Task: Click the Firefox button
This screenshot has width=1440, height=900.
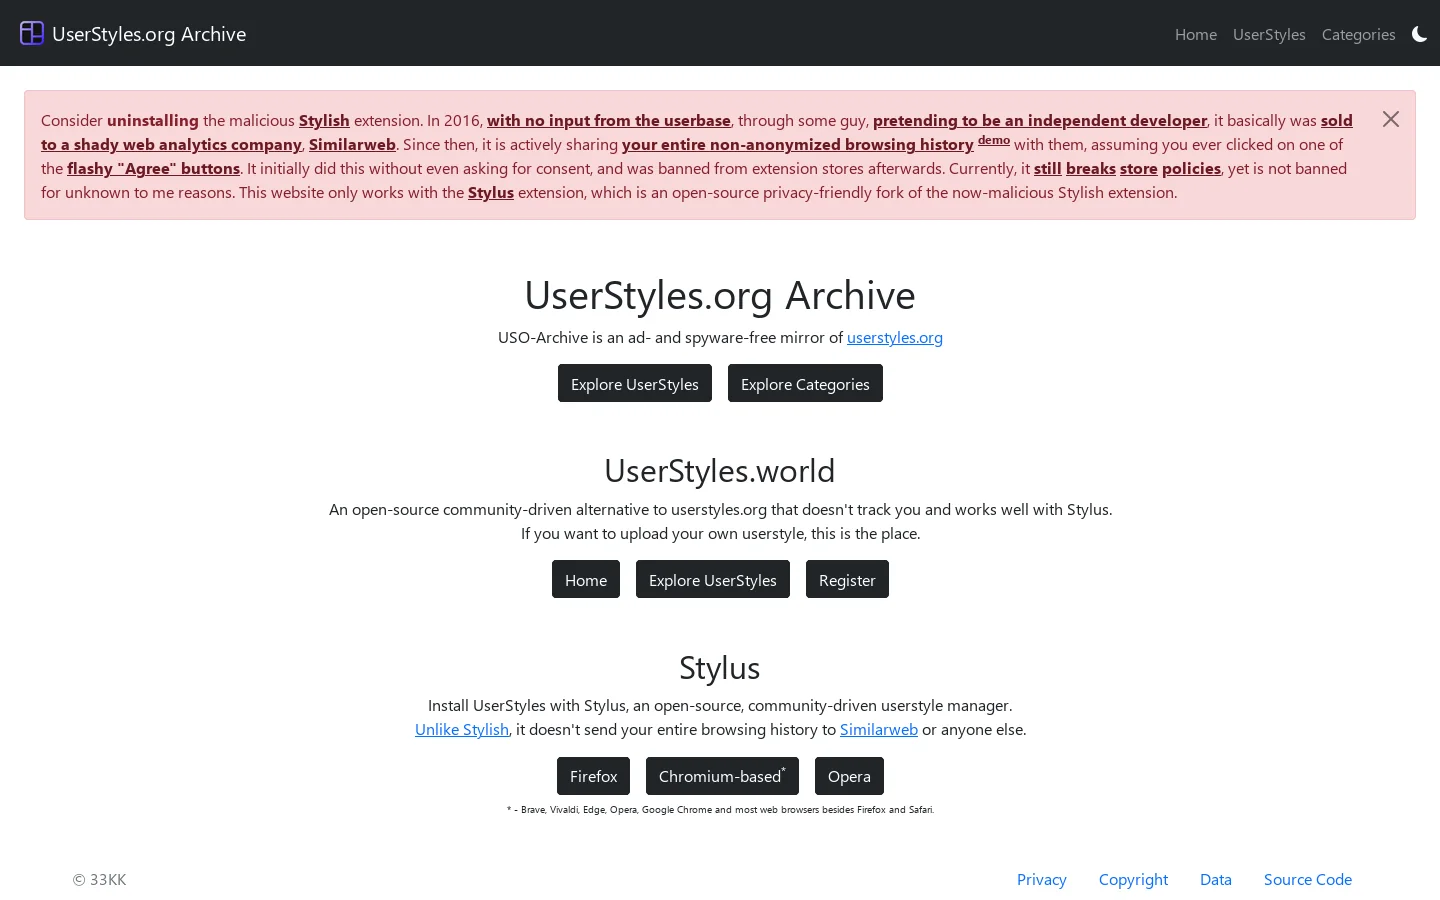Action: coord(593,776)
